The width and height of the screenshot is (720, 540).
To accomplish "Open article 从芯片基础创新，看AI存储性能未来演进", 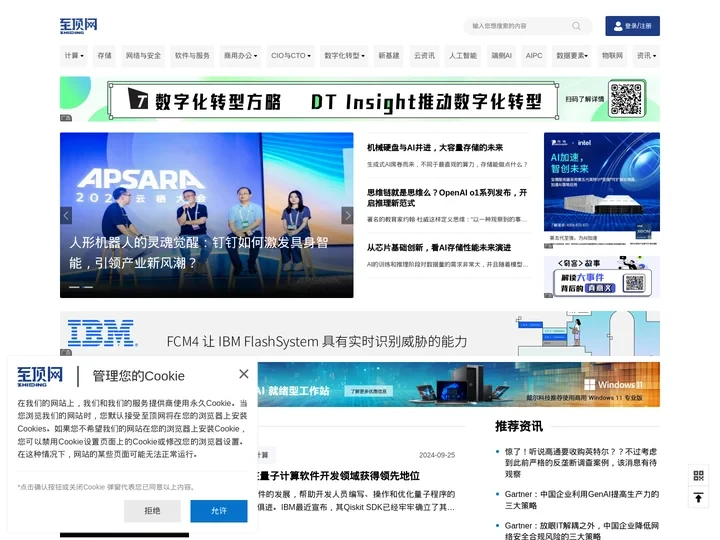I will pos(439,248).
